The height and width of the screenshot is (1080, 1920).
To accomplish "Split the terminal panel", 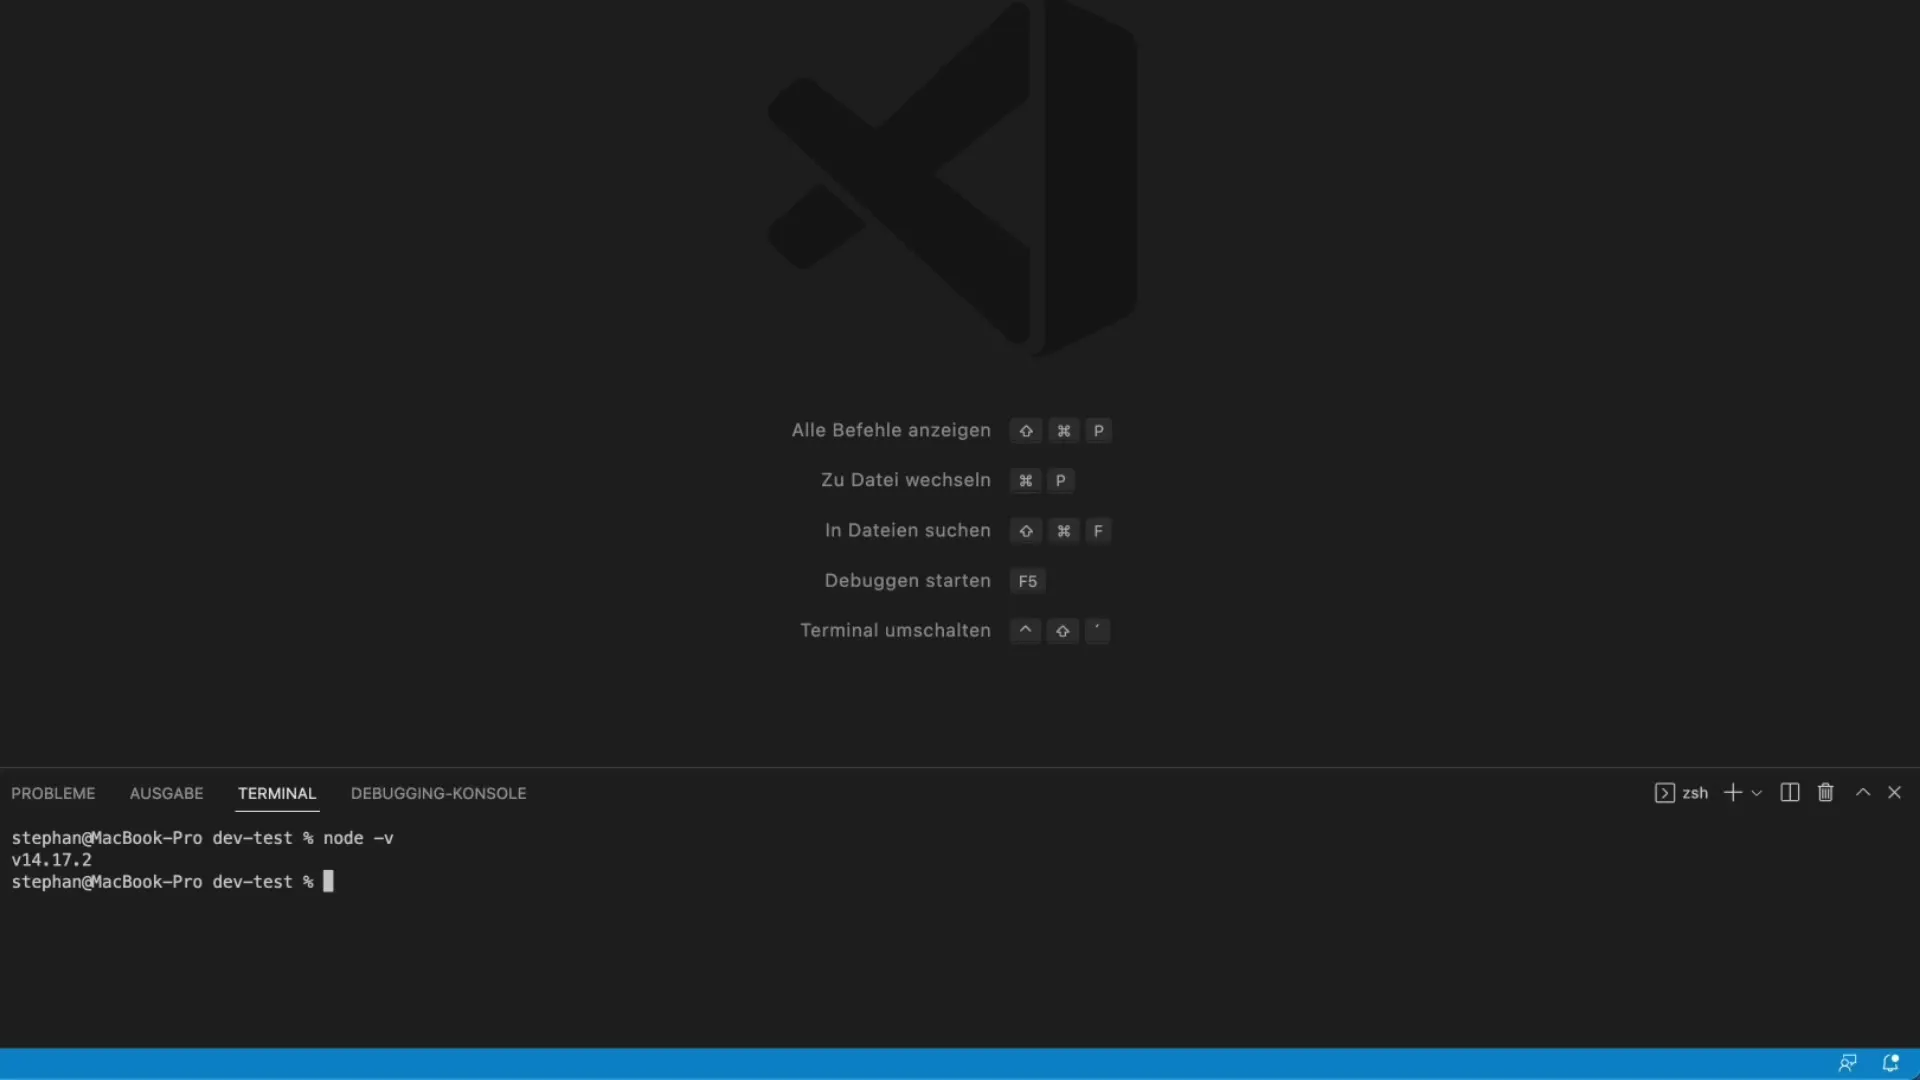I will (x=1790, y=792).
